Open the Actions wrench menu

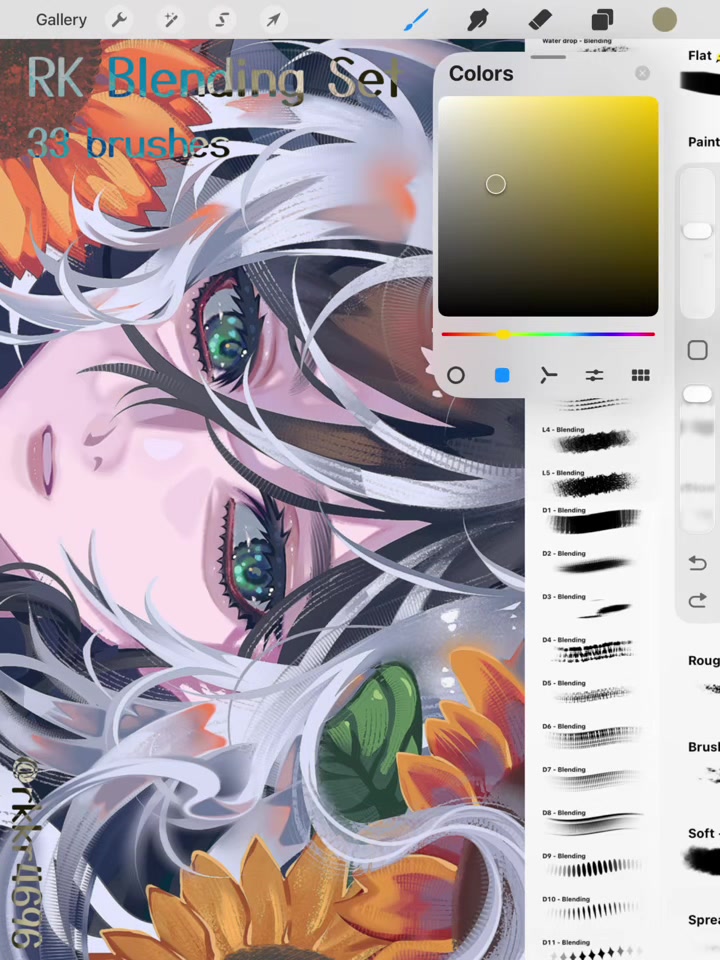point(119,20)
